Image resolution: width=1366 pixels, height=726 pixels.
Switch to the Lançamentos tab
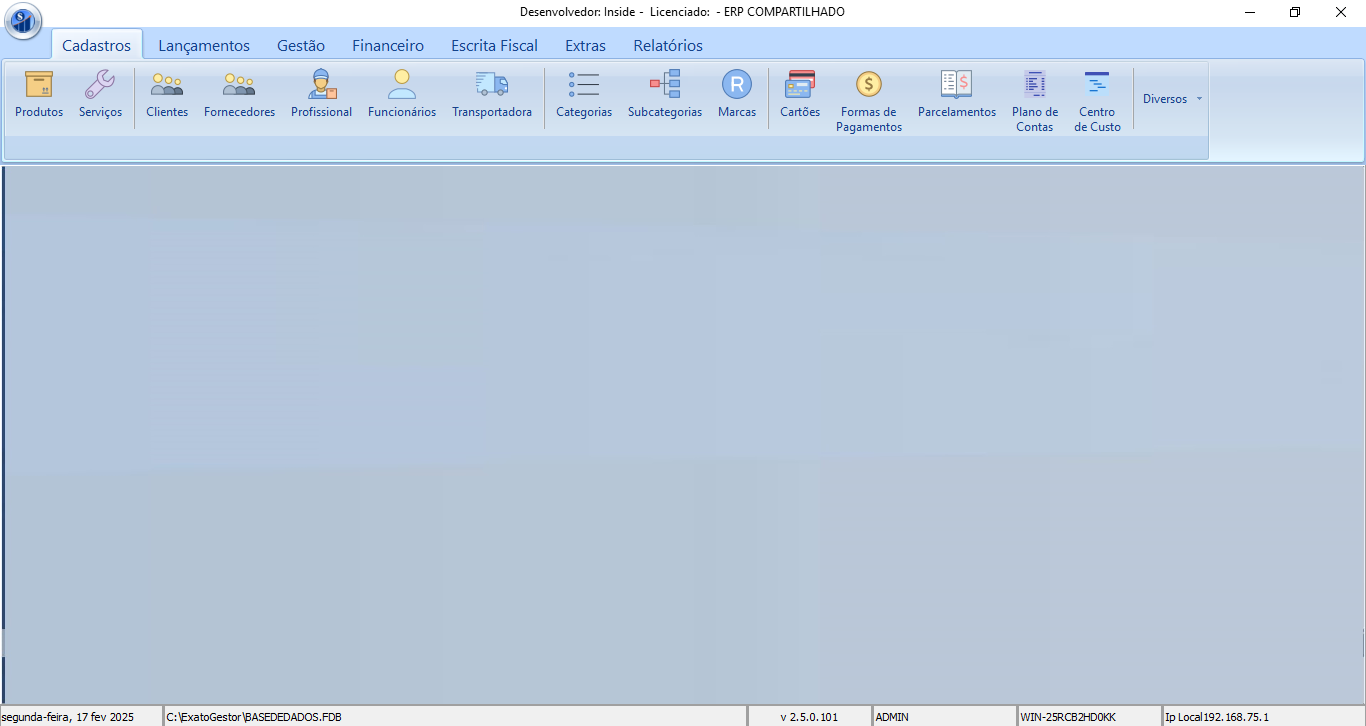(204, 45)
